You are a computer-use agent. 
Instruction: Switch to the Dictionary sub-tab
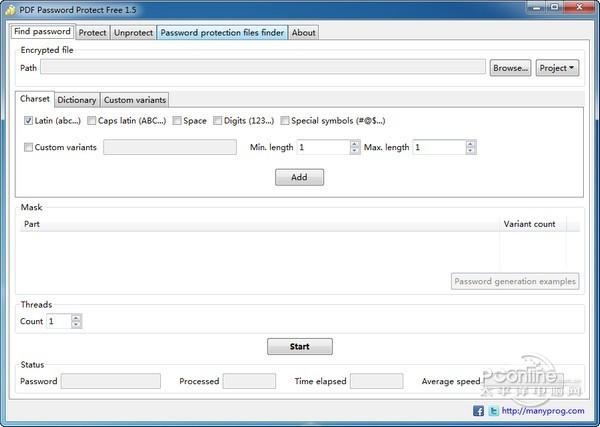(x=77, y=100)
